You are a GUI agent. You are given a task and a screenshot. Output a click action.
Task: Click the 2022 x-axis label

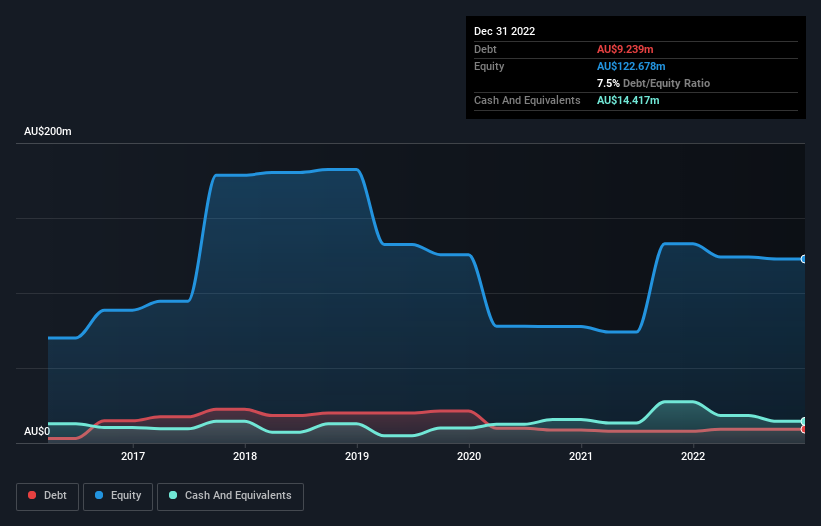pos(693,456)
